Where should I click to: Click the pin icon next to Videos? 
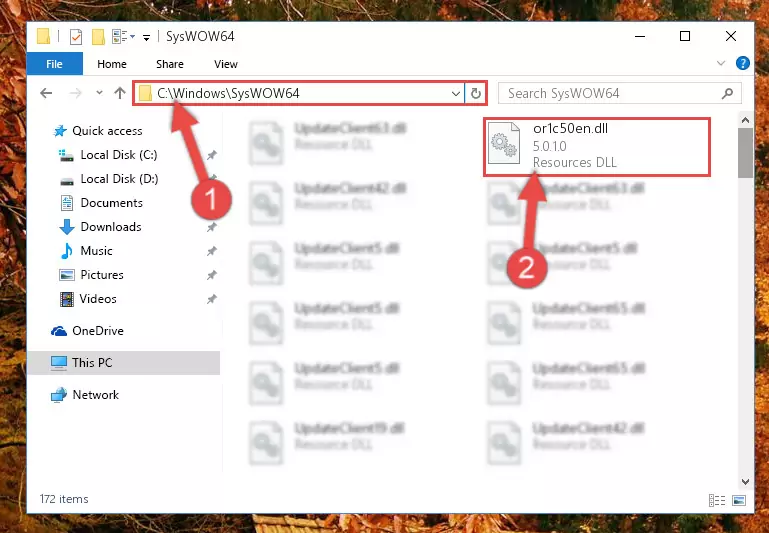coord(211,300)
